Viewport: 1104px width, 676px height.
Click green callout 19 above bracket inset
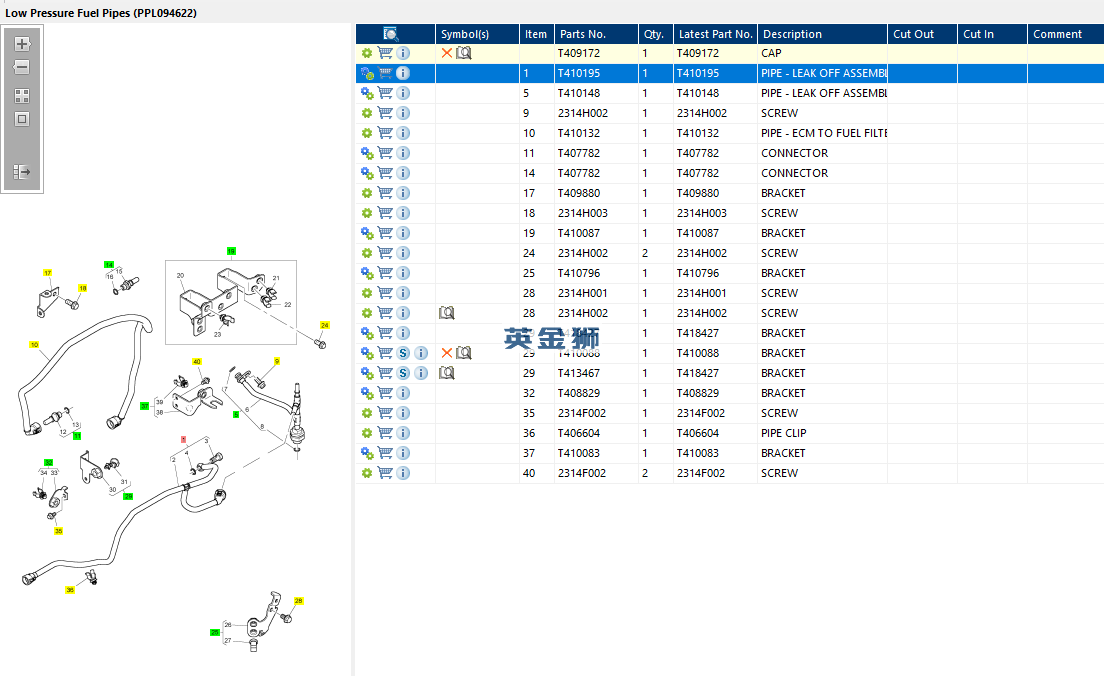[x=231, y=251]
